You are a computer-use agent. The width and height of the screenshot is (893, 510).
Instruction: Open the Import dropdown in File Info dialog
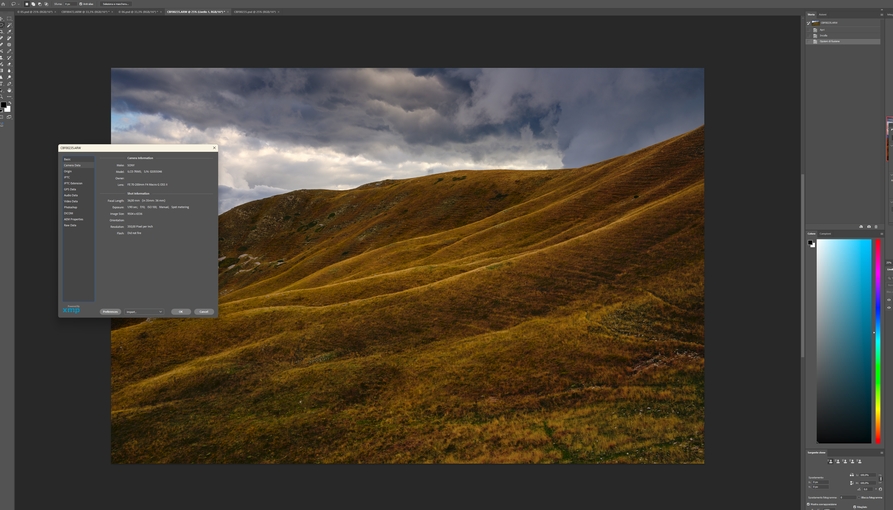click(x=144, y=312)
